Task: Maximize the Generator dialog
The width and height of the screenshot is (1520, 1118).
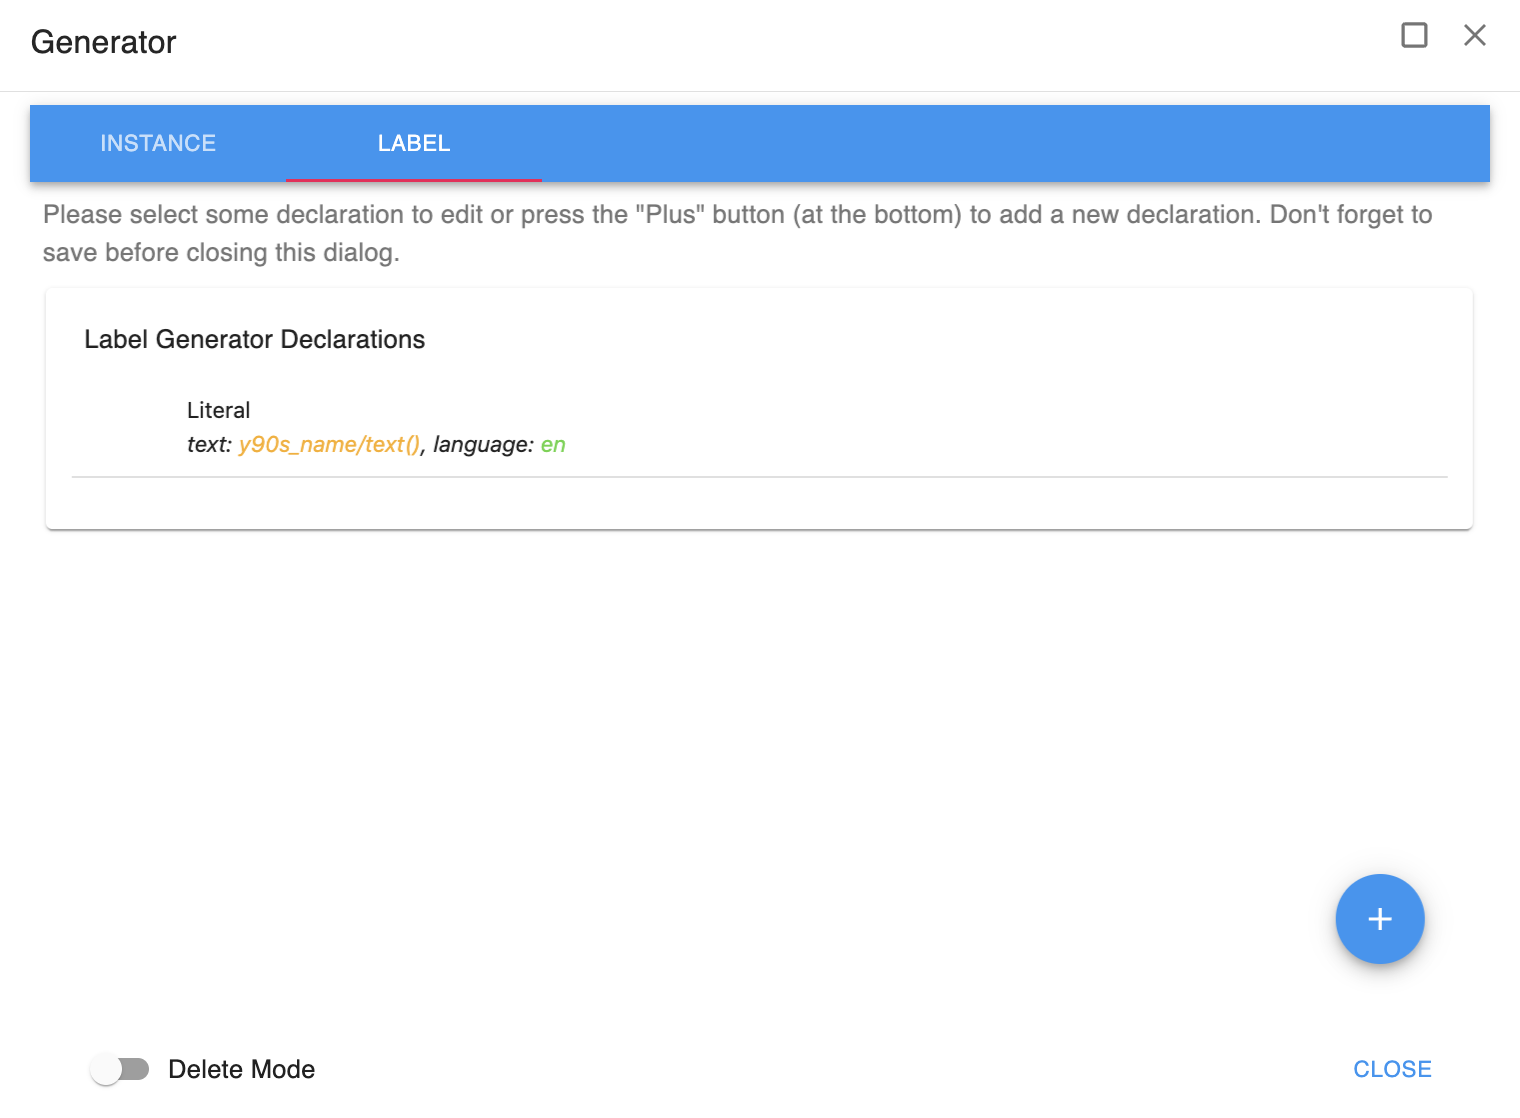Action: pos(1414,36)
